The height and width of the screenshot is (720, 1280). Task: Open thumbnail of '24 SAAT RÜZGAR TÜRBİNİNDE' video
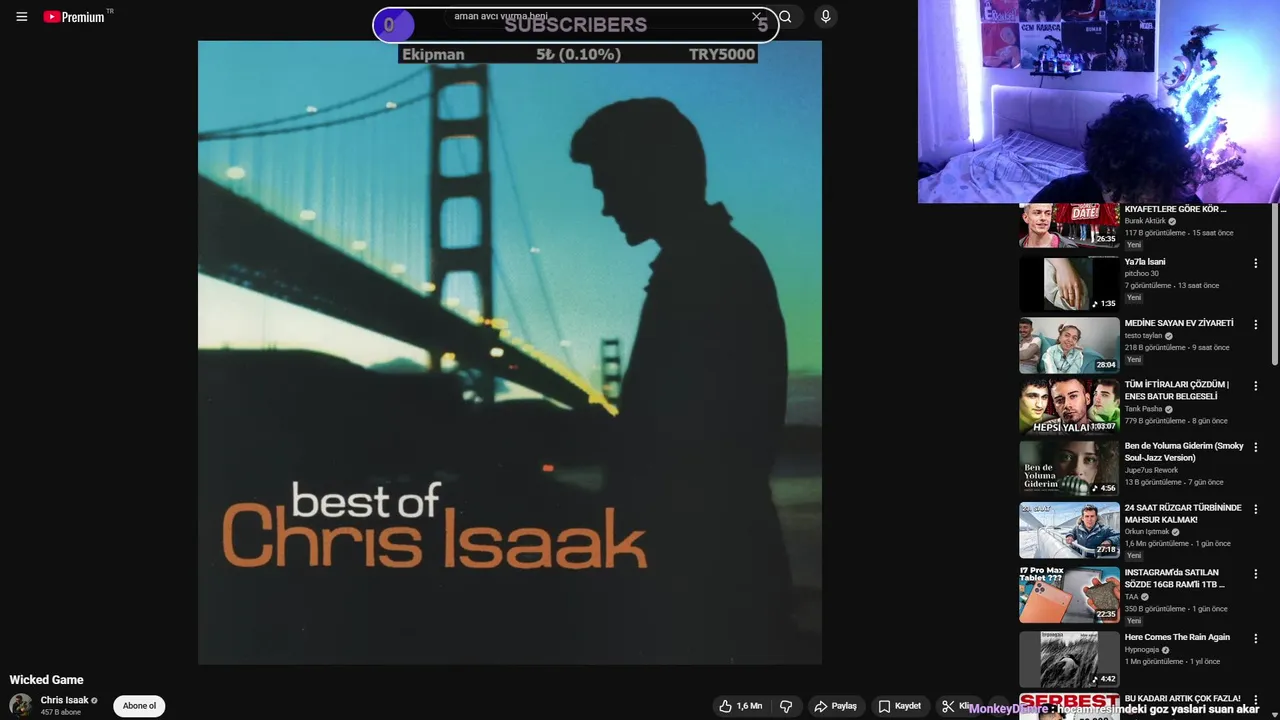pyautogui.click(x=1069, y=529)
